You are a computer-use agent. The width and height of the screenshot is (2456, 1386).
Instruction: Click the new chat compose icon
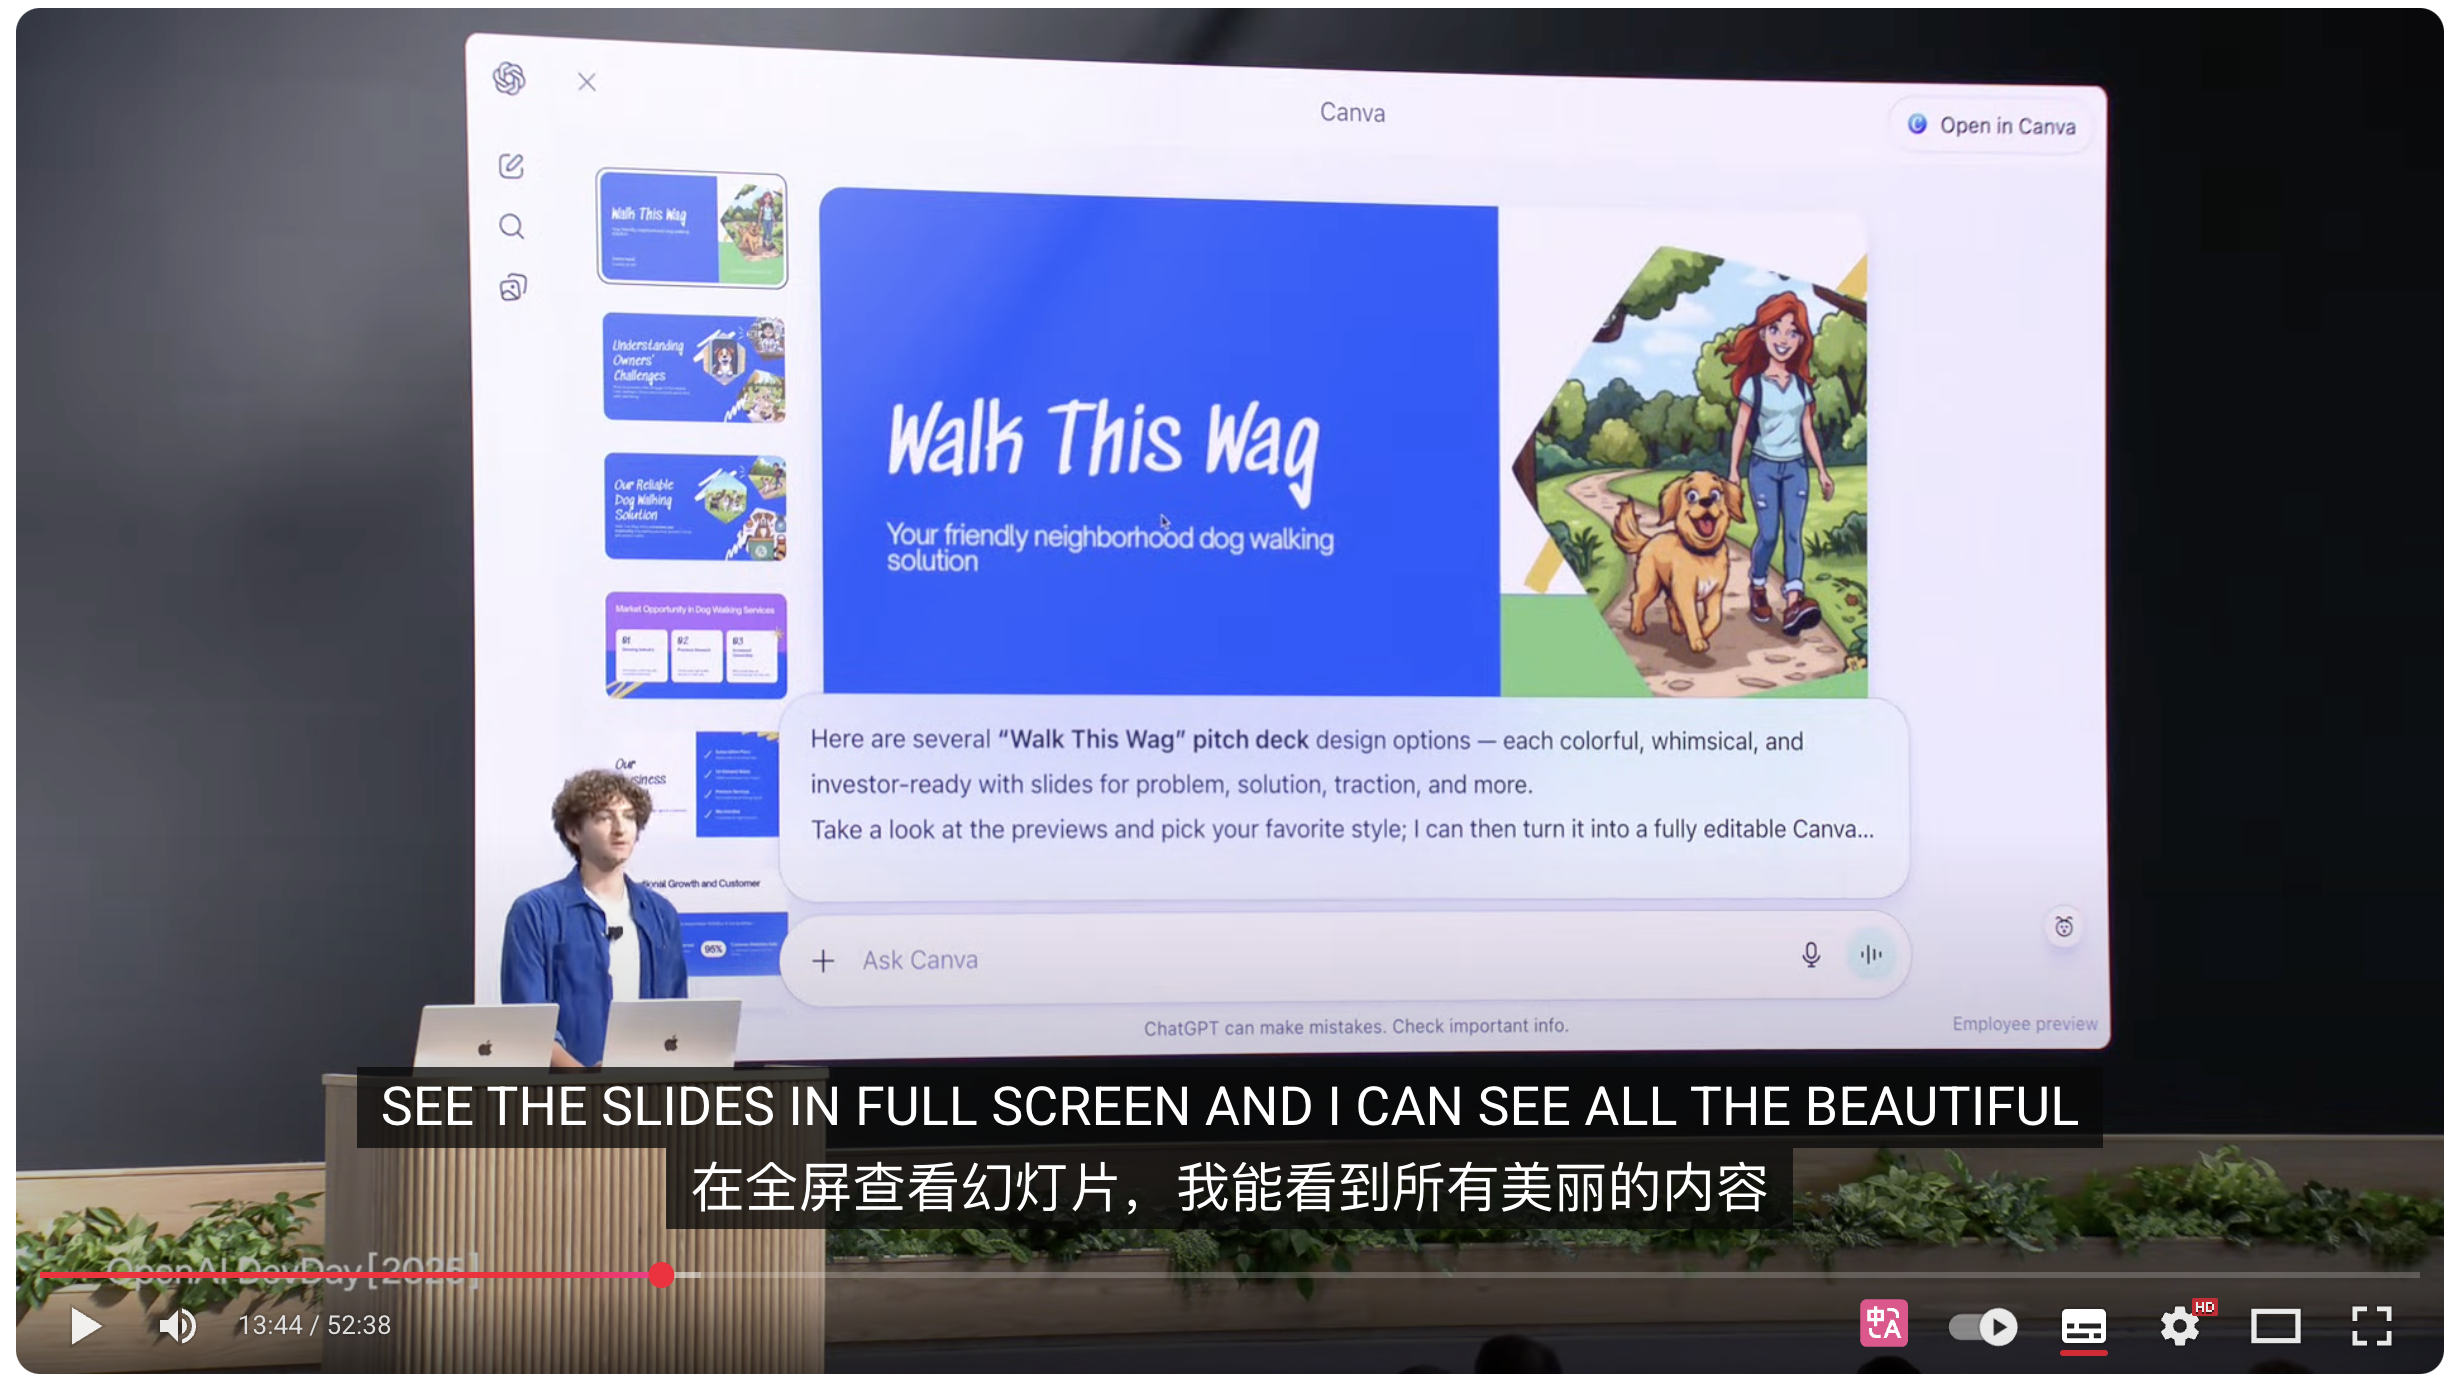(x=511, y=166)
